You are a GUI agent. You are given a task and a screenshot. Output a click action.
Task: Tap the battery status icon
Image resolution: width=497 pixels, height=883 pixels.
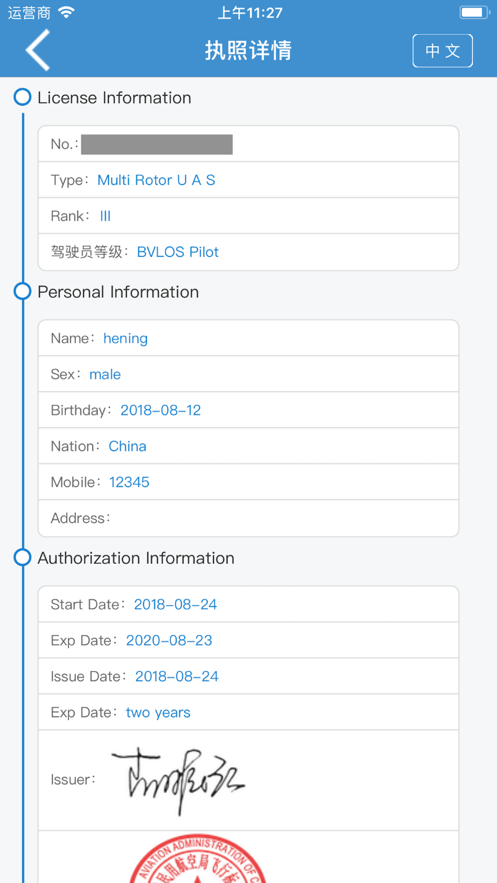point(474,12)
